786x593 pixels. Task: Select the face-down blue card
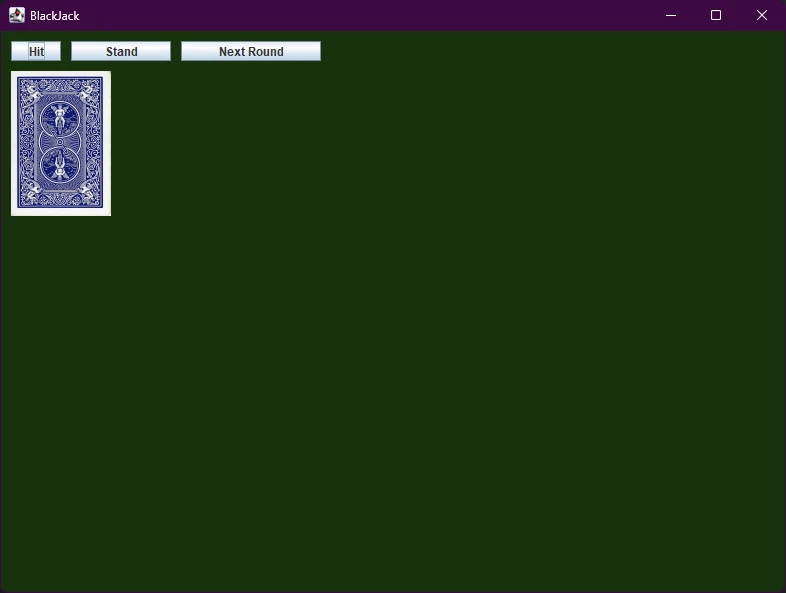point(61,143)
